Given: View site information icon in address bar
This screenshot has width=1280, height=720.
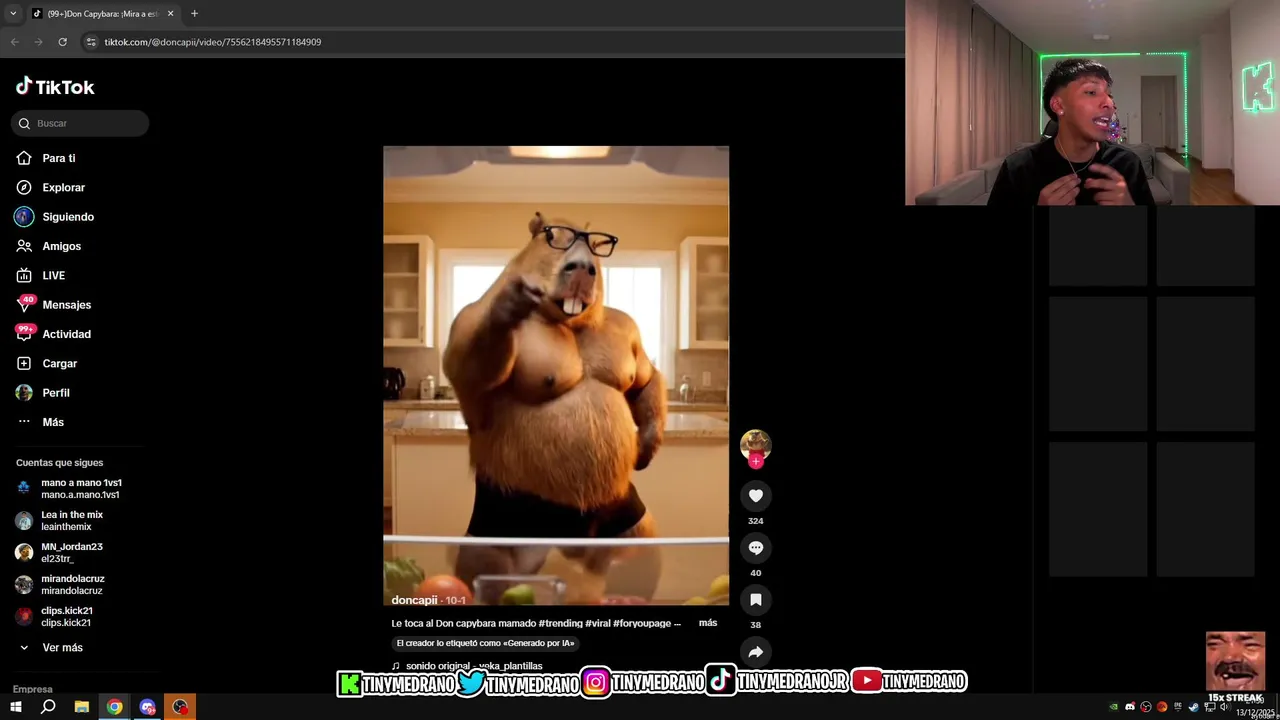Looking at the screenshot, I should (x=91, y=42).
